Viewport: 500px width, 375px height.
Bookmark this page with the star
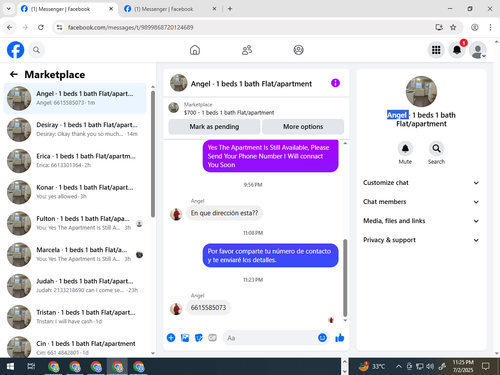coord(453,27)
